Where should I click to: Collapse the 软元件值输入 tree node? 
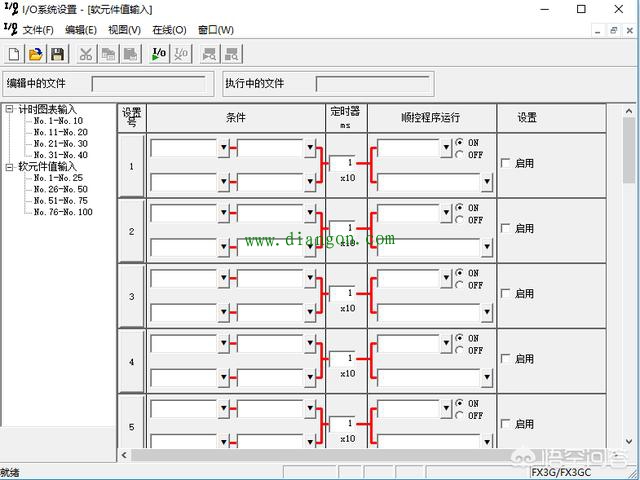[x=9, y=167]
